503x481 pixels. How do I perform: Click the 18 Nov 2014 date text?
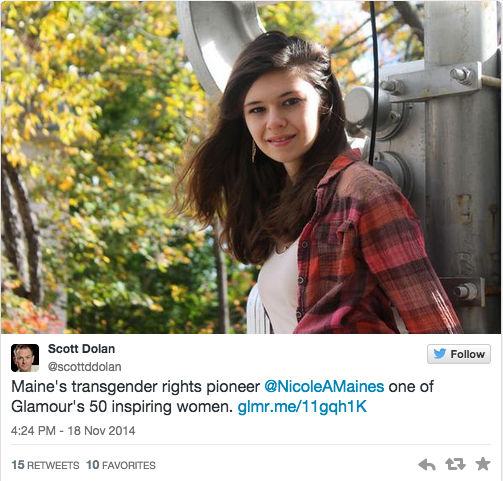pyautogui.click(x=101, y=431)
